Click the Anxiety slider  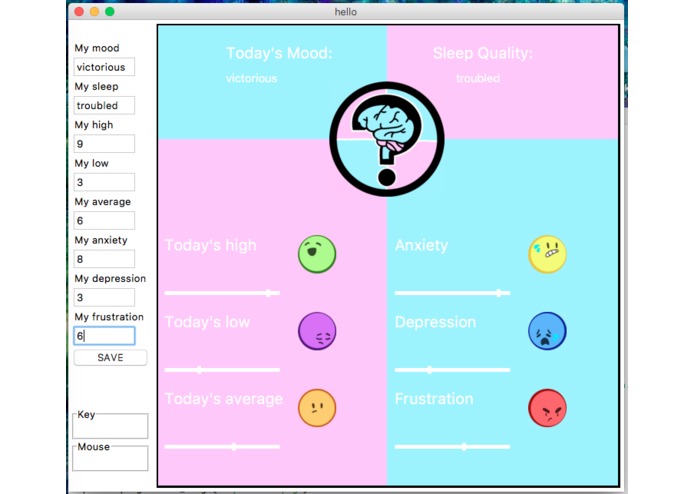click(453, 293)
